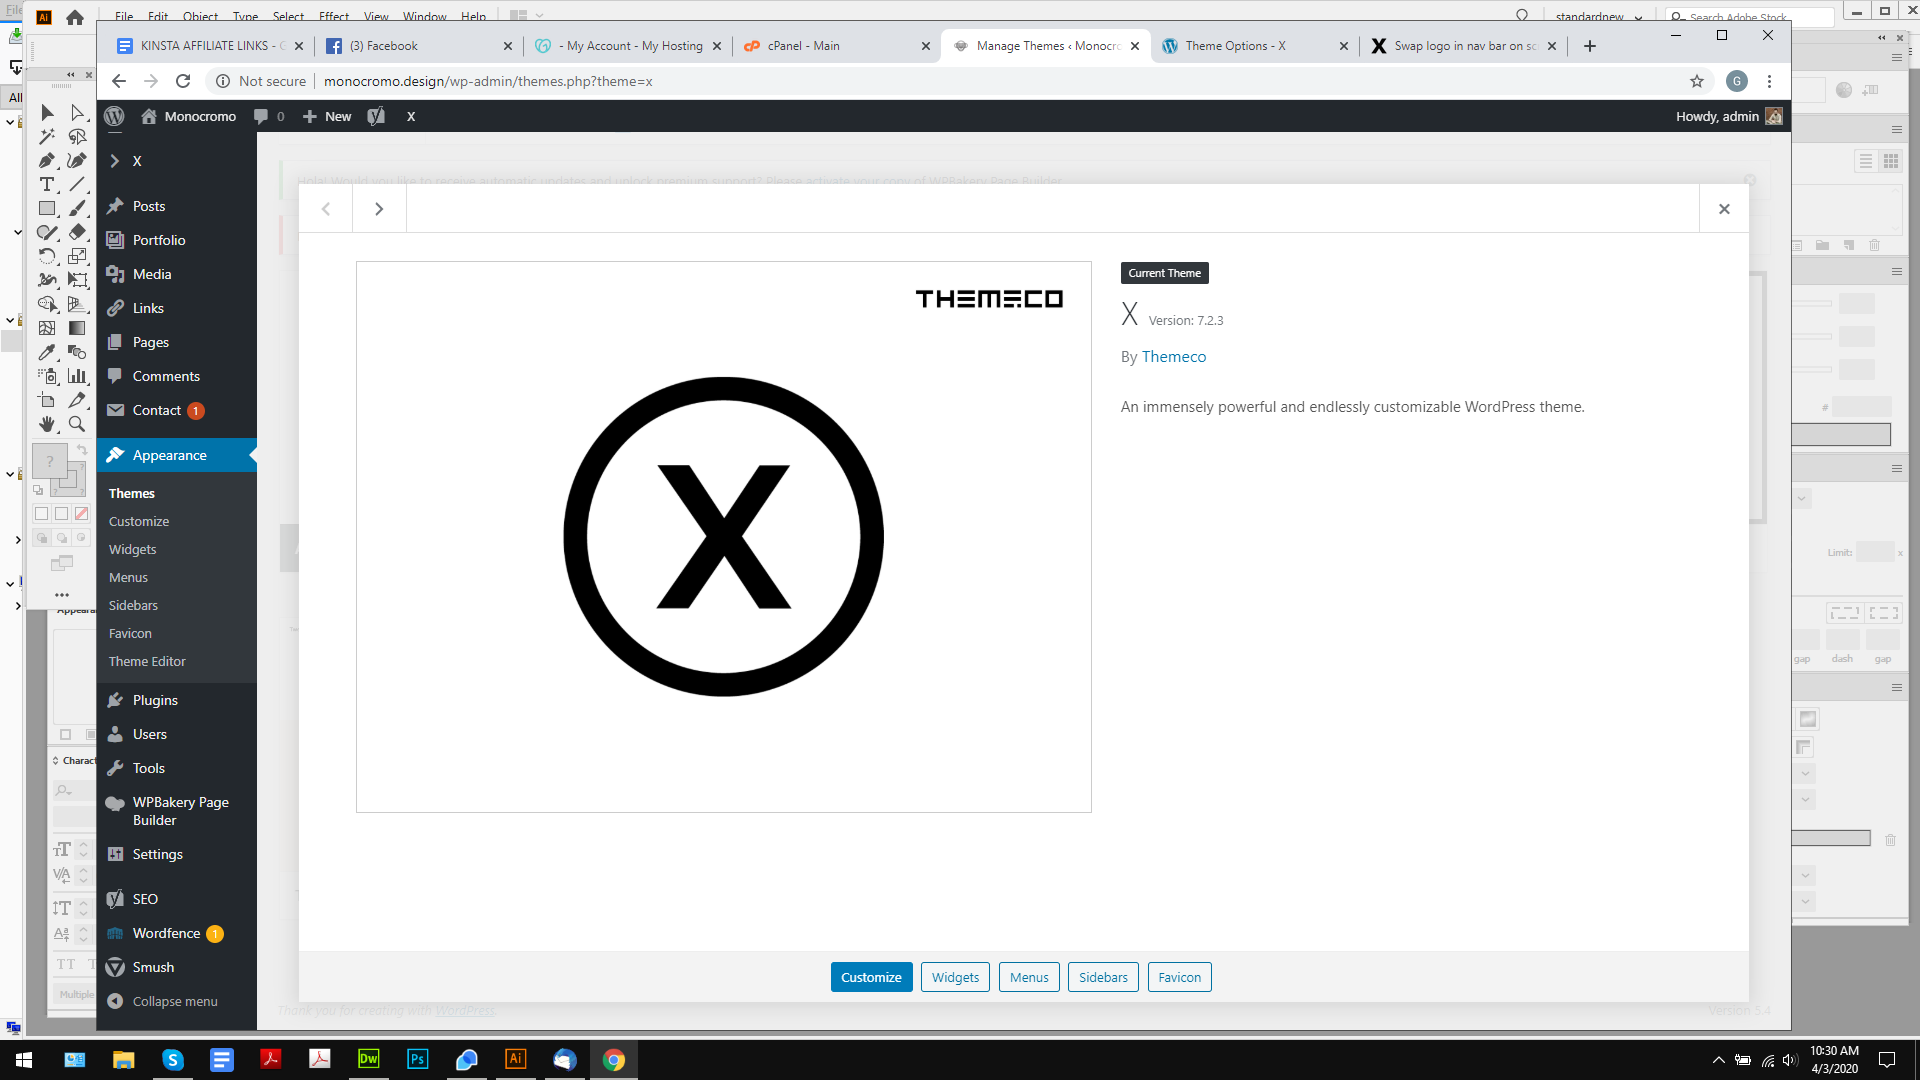
Task: Click the Widgets button in theme footer
Action: (955, 977)
